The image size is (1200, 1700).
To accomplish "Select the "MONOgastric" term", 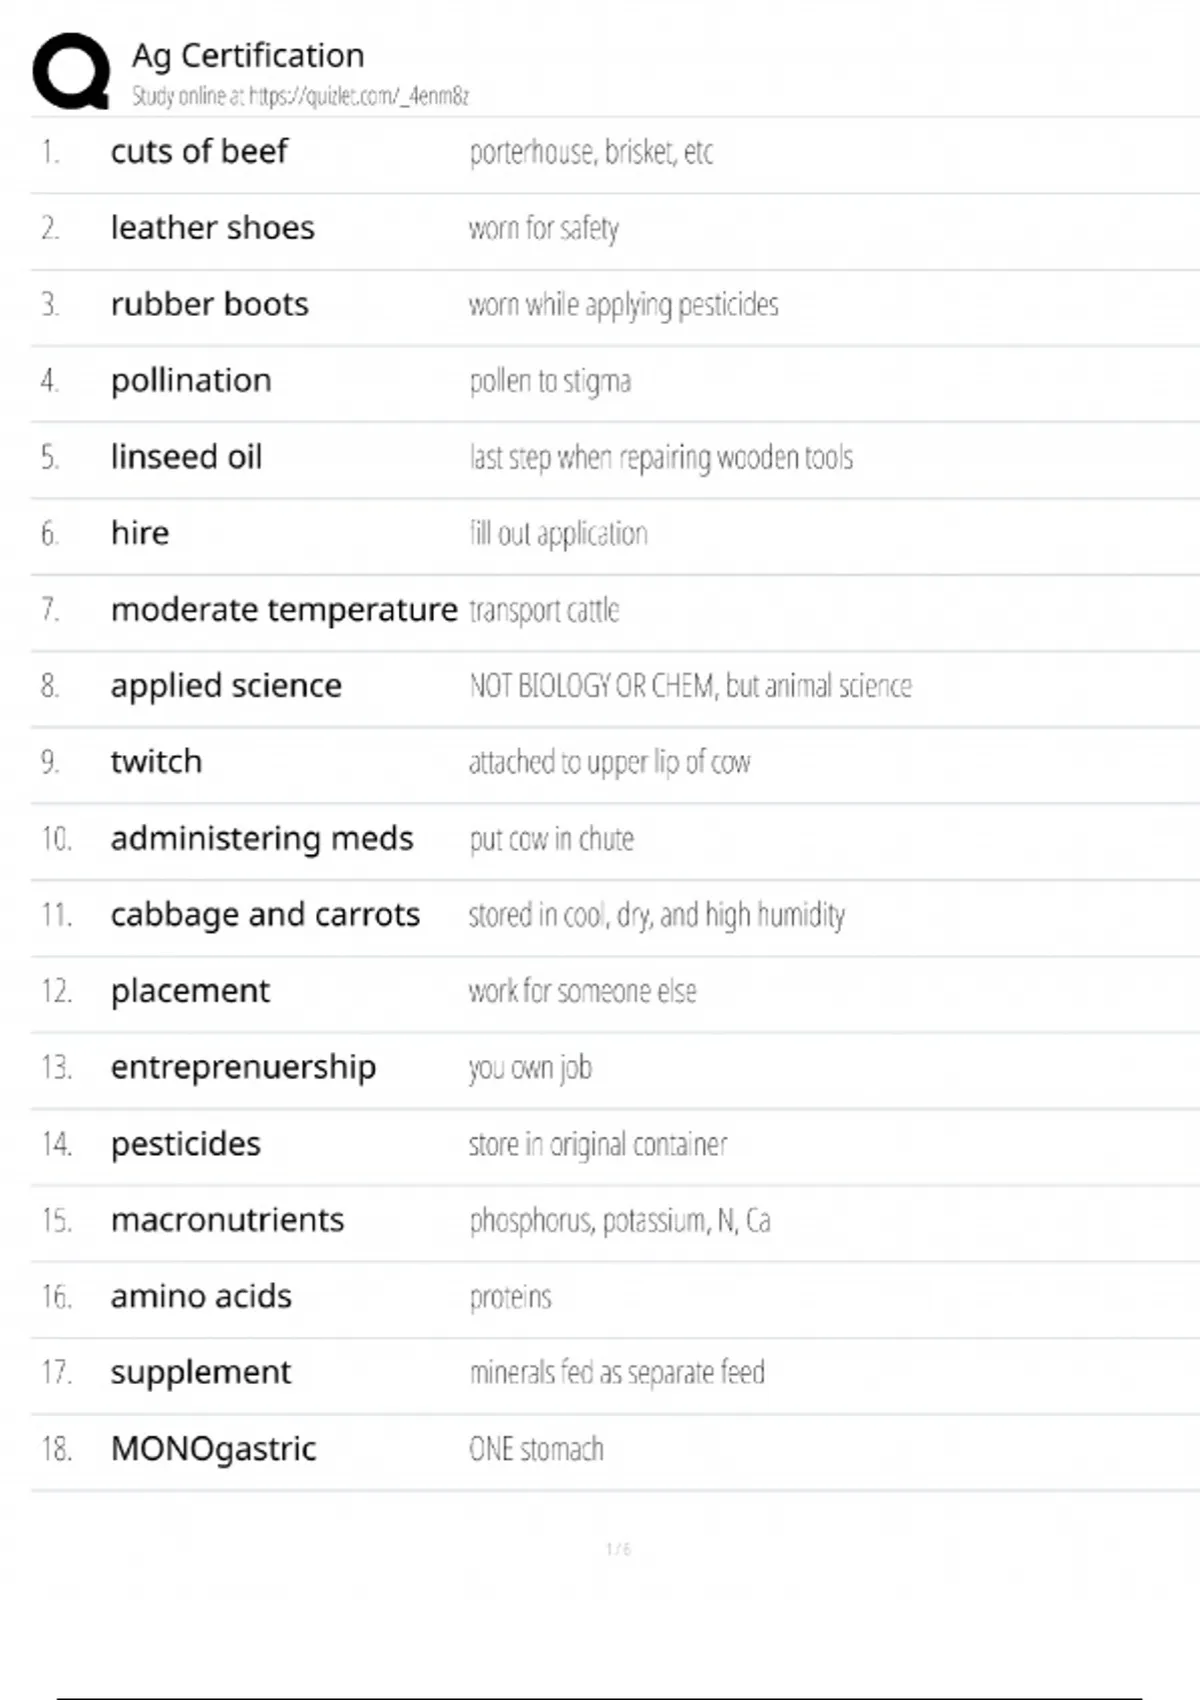I will click(213, 1449).
